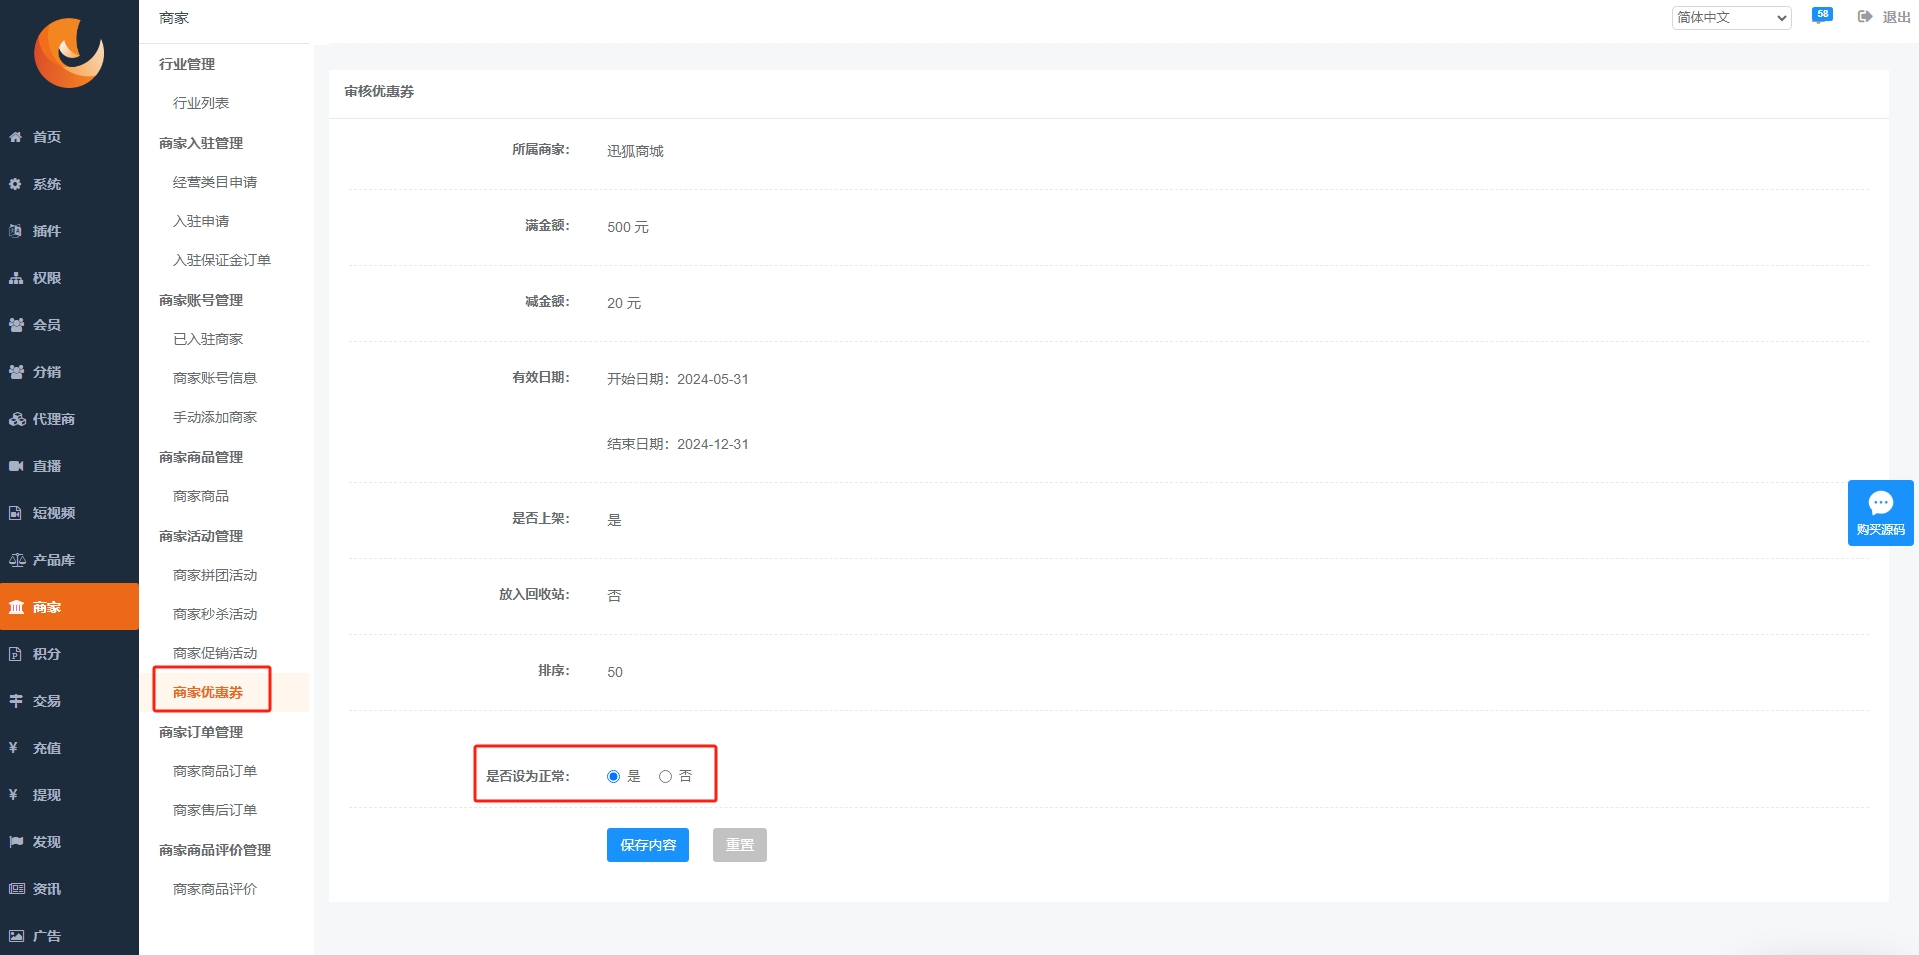Screen dimensions: 1919x955
Task: Open 短视频 icon in sidebar
Action: tap(16, 513)
